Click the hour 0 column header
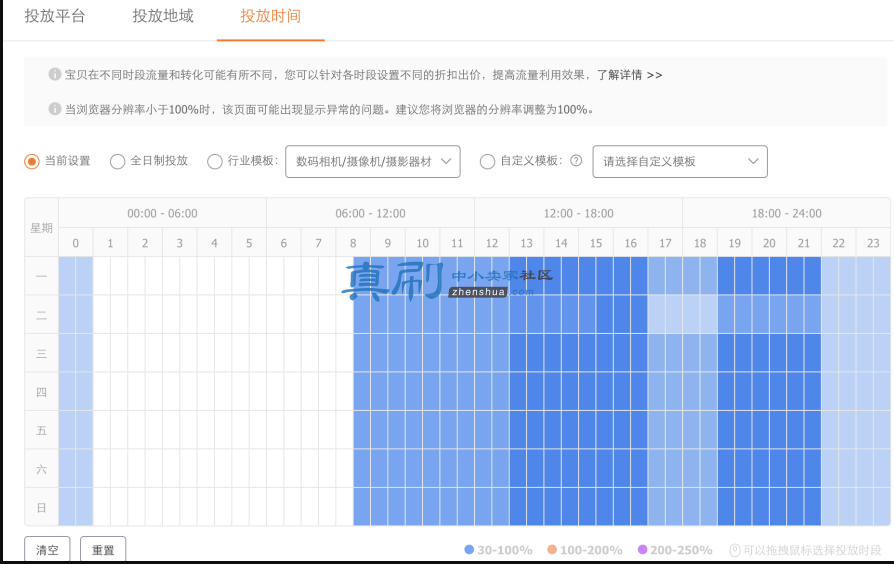Screen dimensions: 894x564 tap(76, 243)
